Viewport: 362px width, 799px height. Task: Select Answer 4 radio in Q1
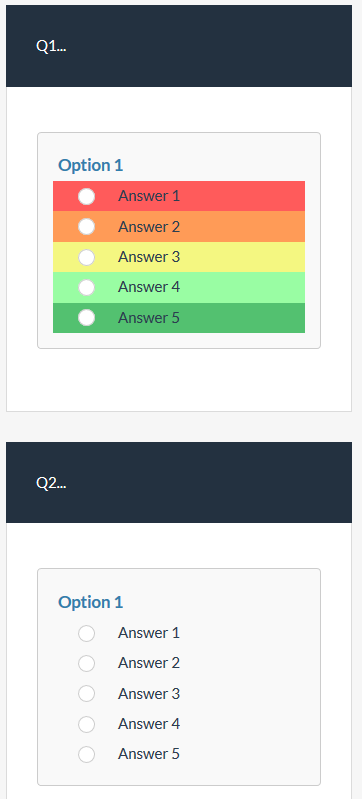point(86,287)
